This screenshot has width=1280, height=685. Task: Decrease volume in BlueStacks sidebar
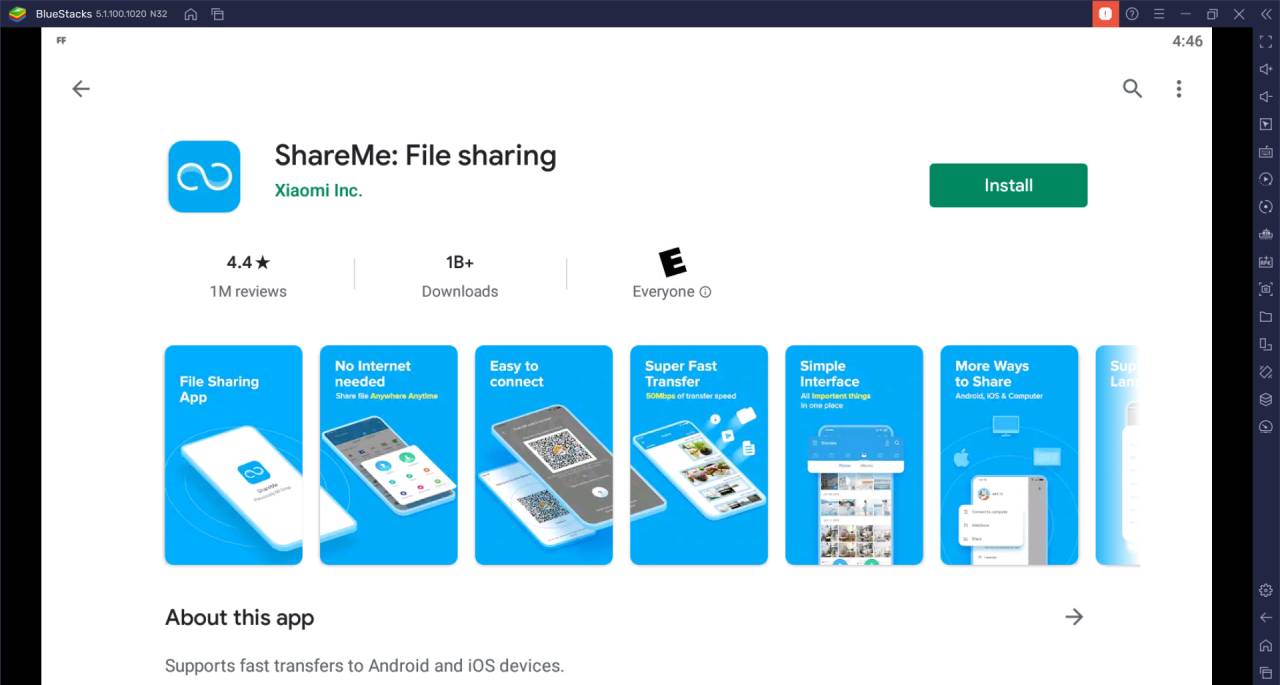click(x=1266, y=97)
